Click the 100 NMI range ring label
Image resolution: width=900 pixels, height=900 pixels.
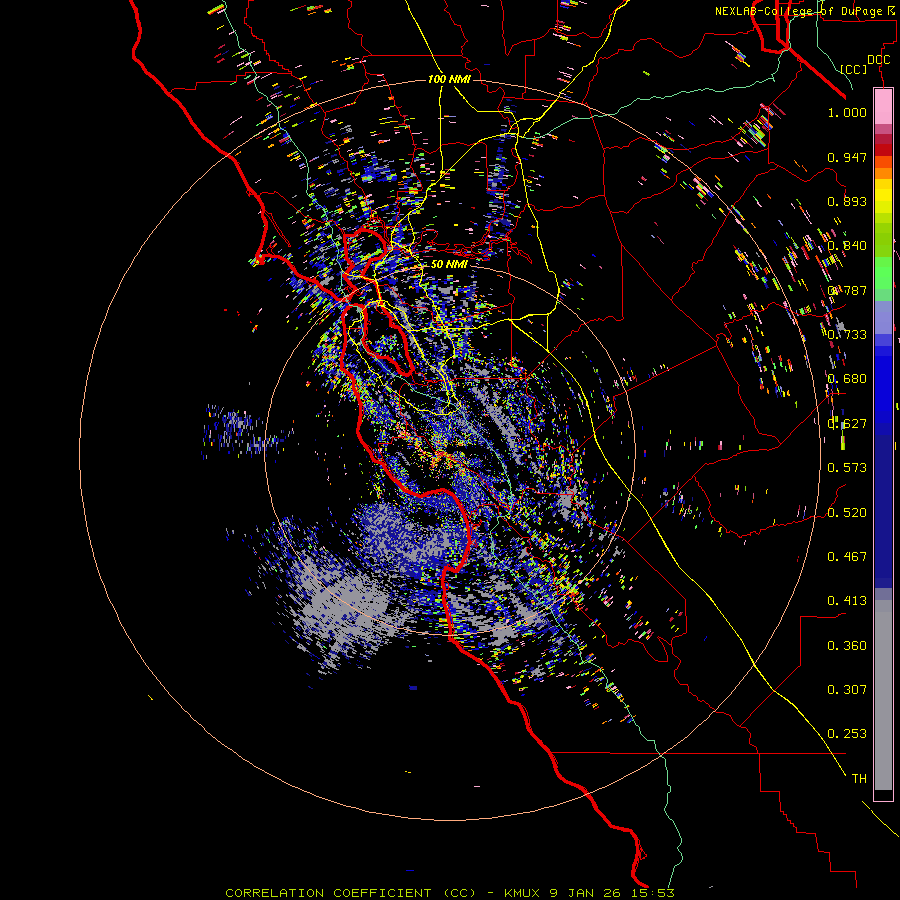pyautogui.click(x=449, y=79)
